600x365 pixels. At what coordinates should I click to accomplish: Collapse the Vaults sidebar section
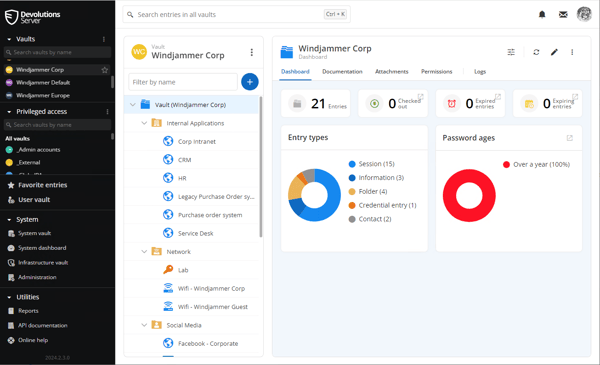[x=9, y=39]
